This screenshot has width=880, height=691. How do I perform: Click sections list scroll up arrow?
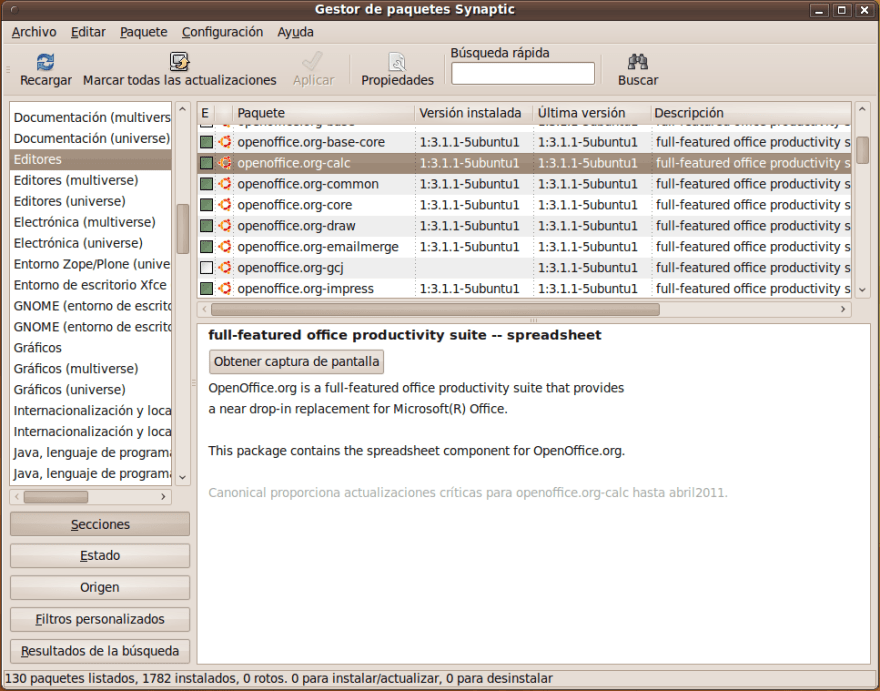click(182, 109)
